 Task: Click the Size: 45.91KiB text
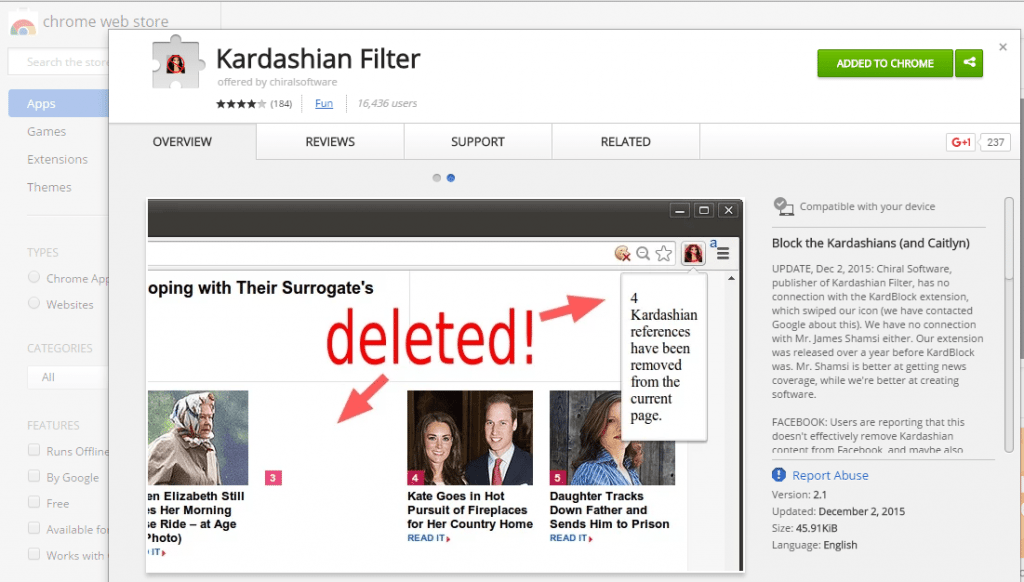tap(805, 528)
